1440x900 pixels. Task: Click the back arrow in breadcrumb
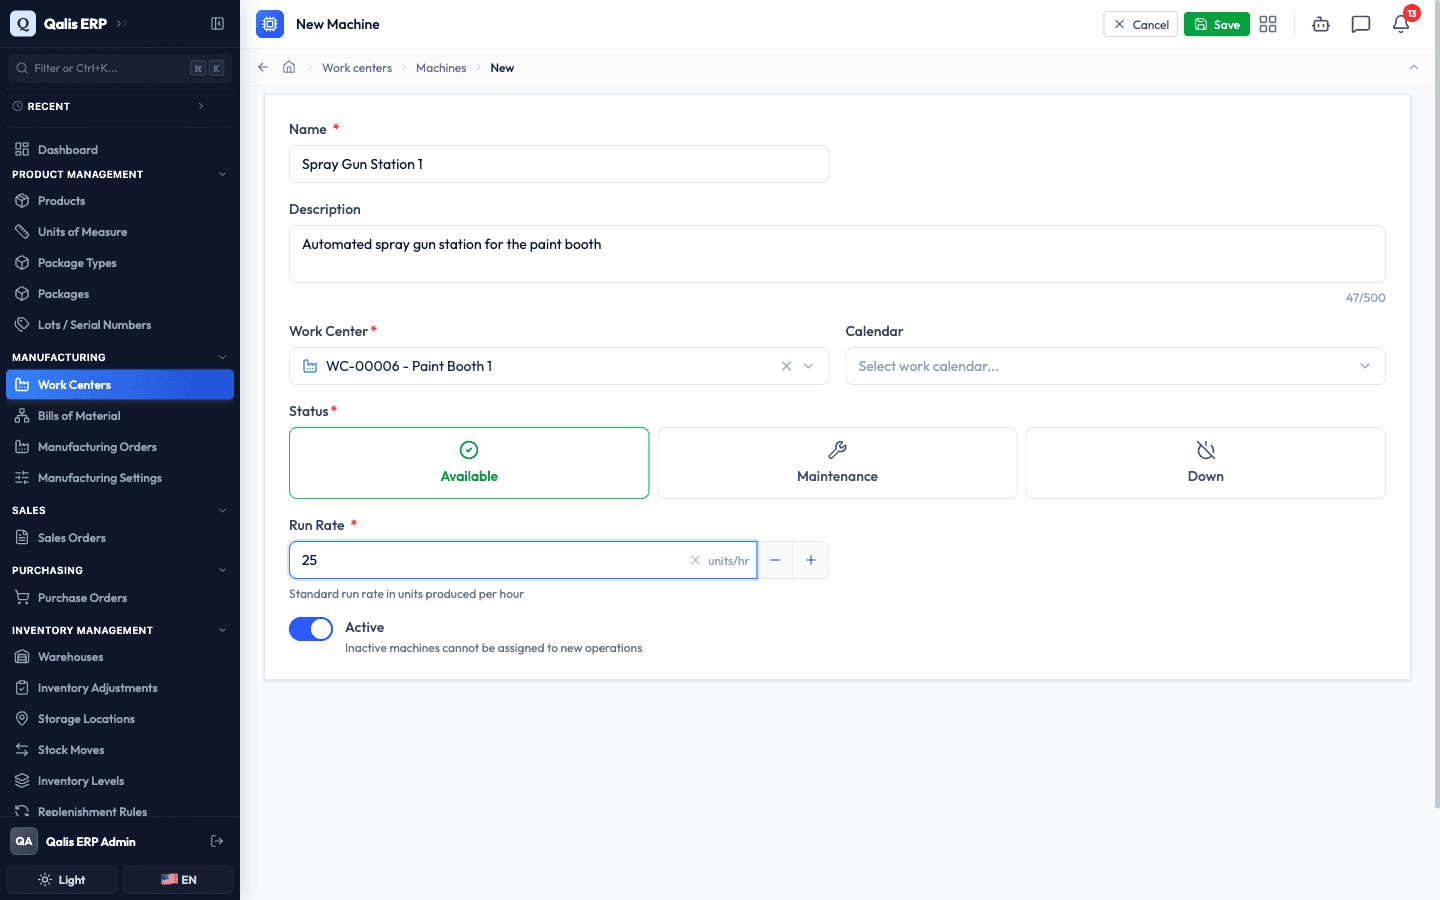263,67
